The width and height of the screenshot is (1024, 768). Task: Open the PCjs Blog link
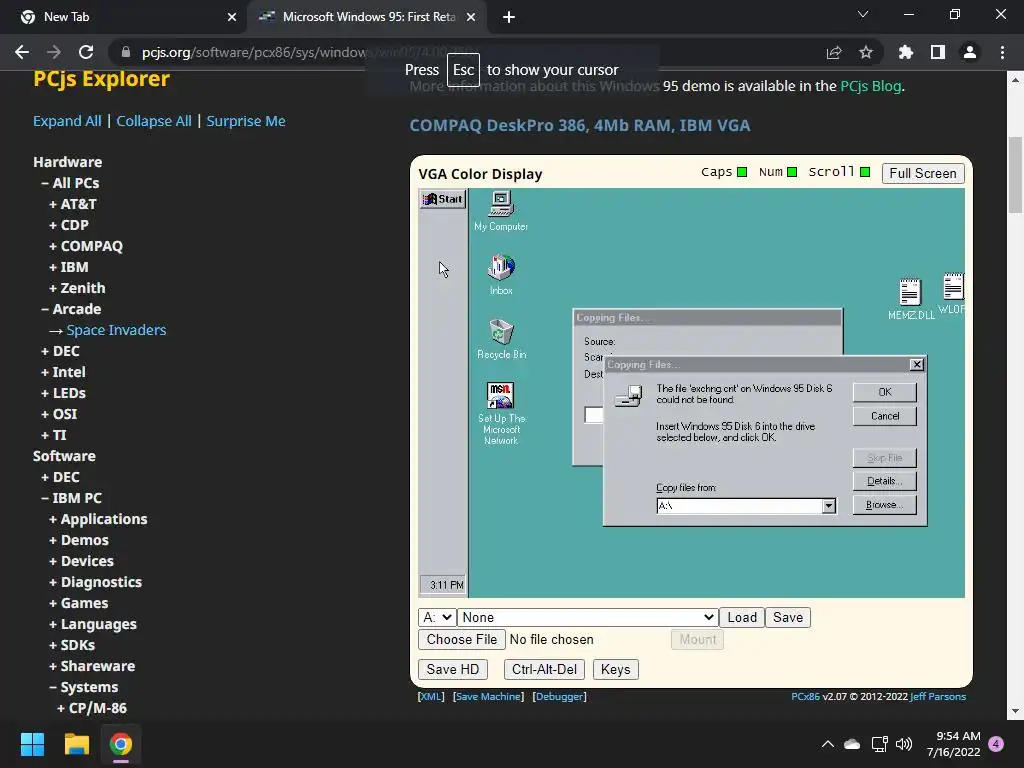tap(871, 86)
